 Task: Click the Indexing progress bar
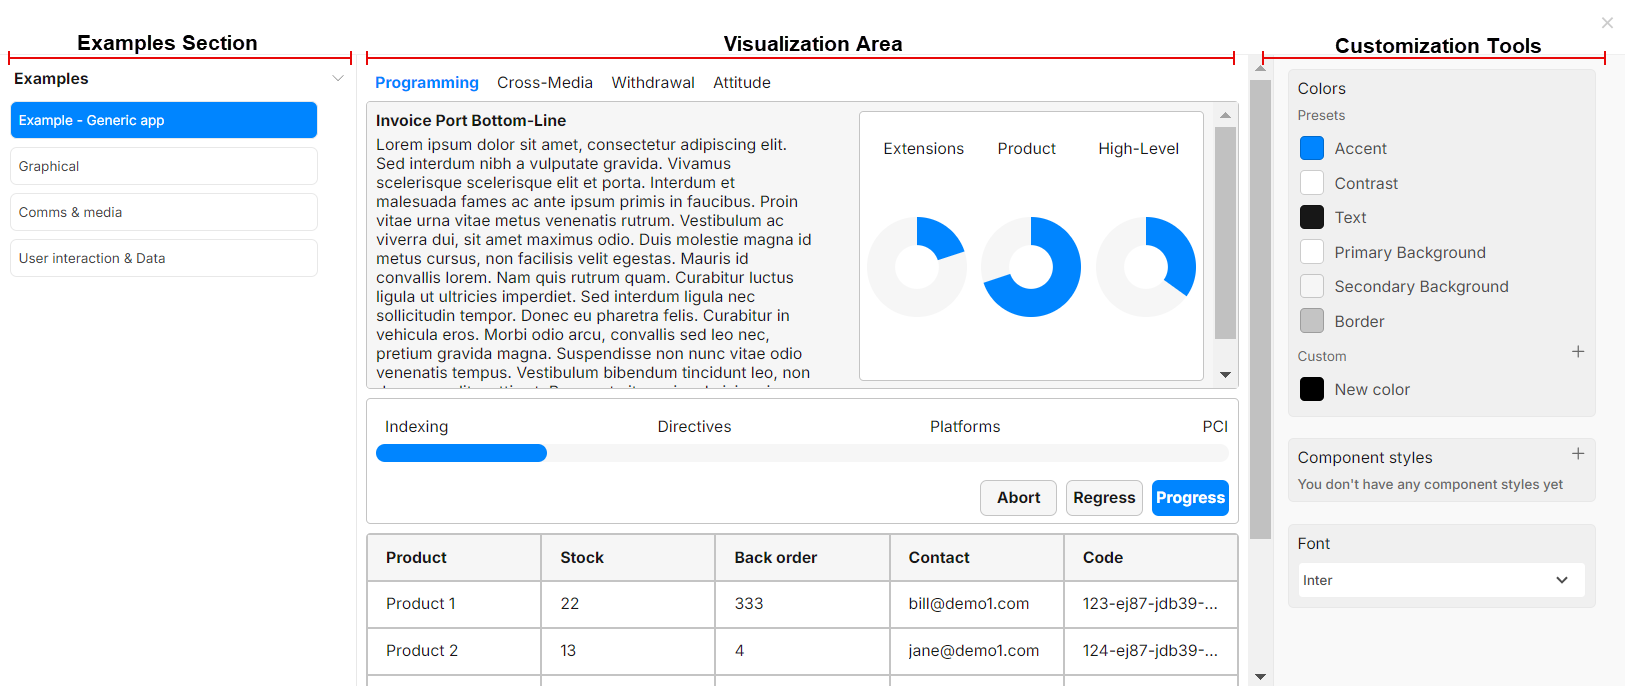click(x=802, y=453)
